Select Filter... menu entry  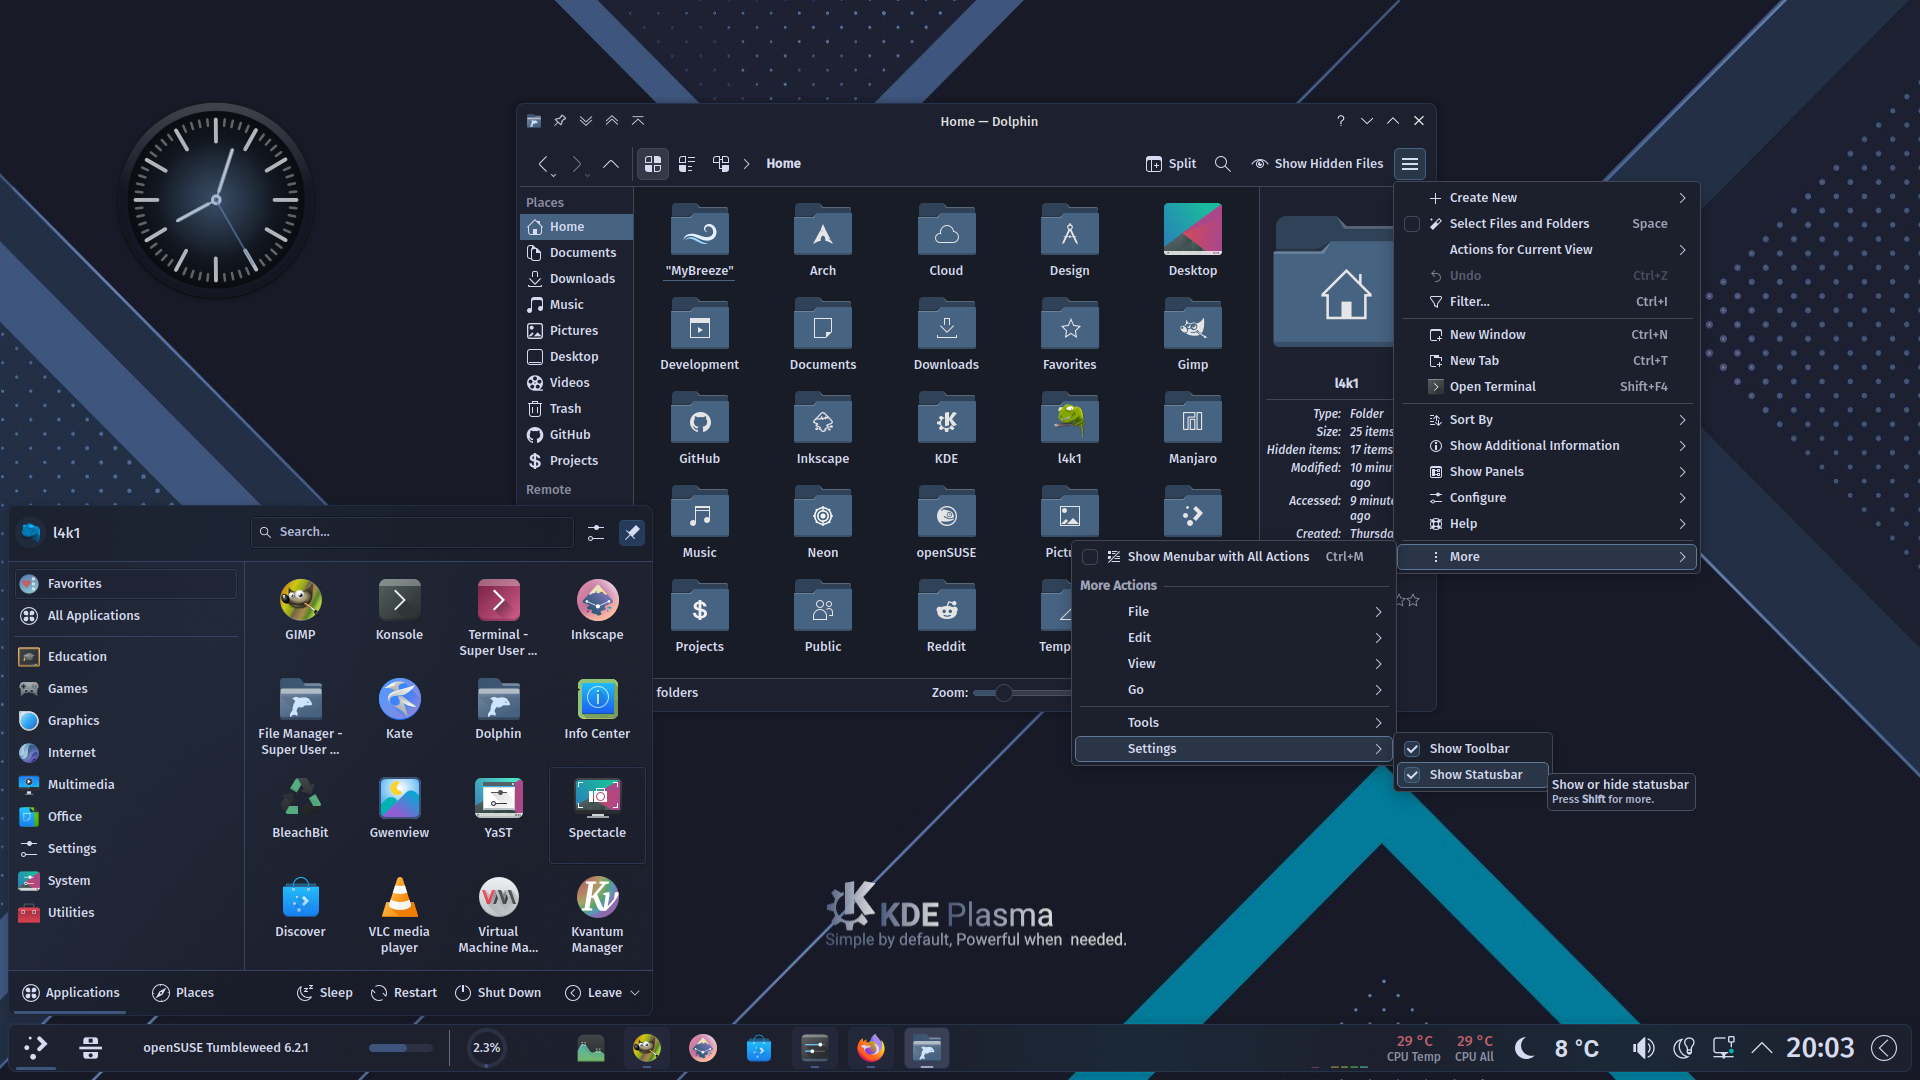coord(1546,302)
